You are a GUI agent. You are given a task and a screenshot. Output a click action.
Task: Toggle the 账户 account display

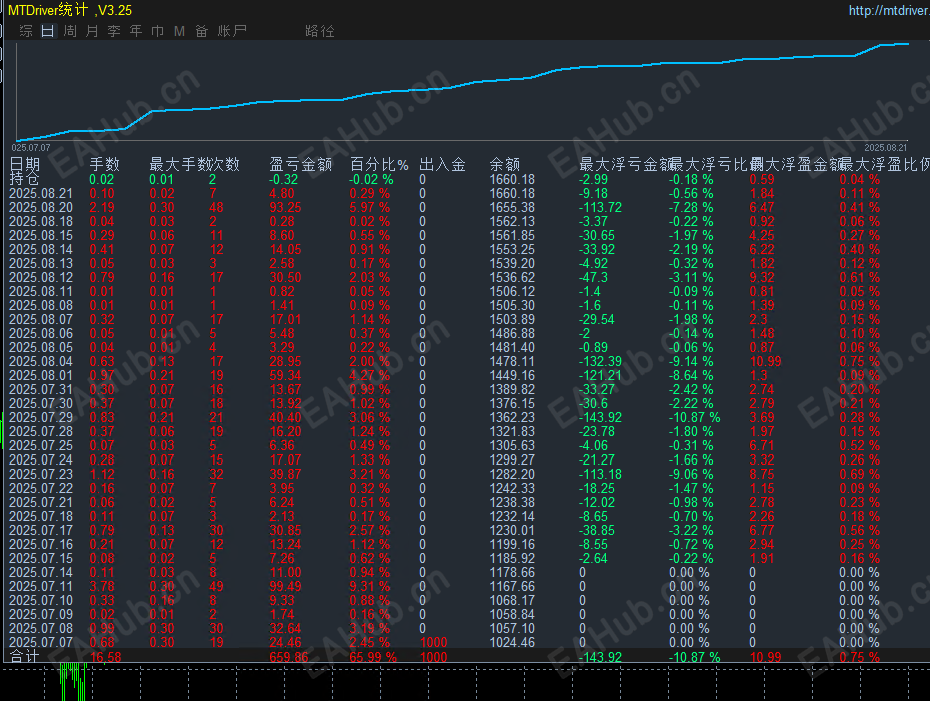[232, 31]
